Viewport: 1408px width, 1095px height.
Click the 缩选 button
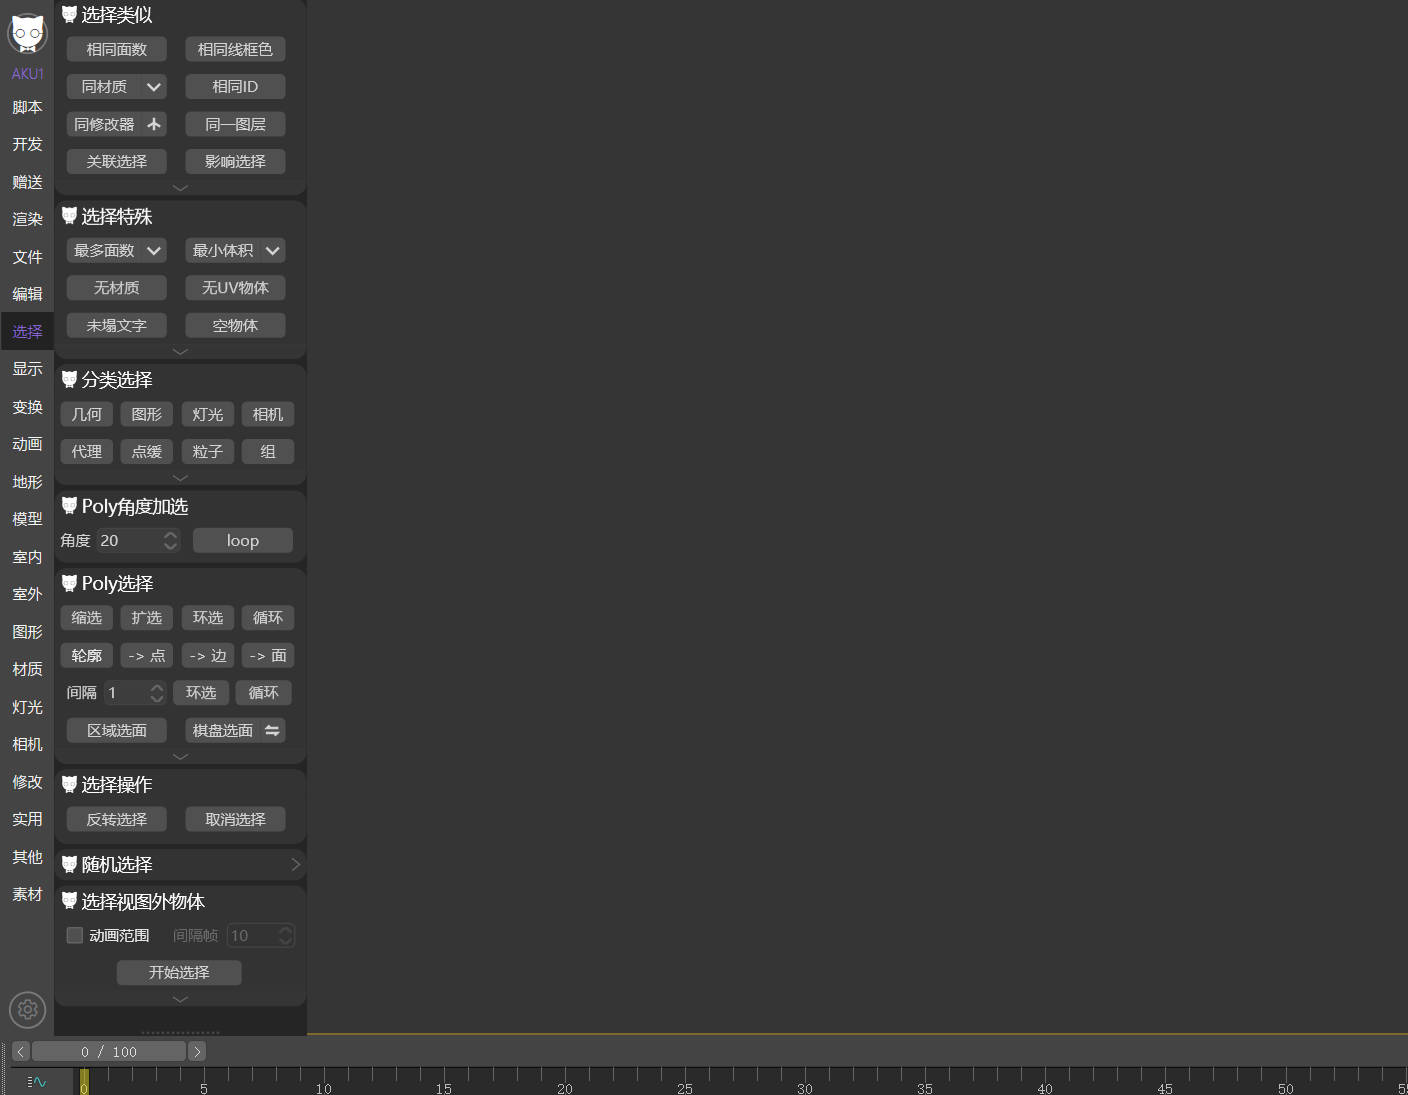coord(87,618)
